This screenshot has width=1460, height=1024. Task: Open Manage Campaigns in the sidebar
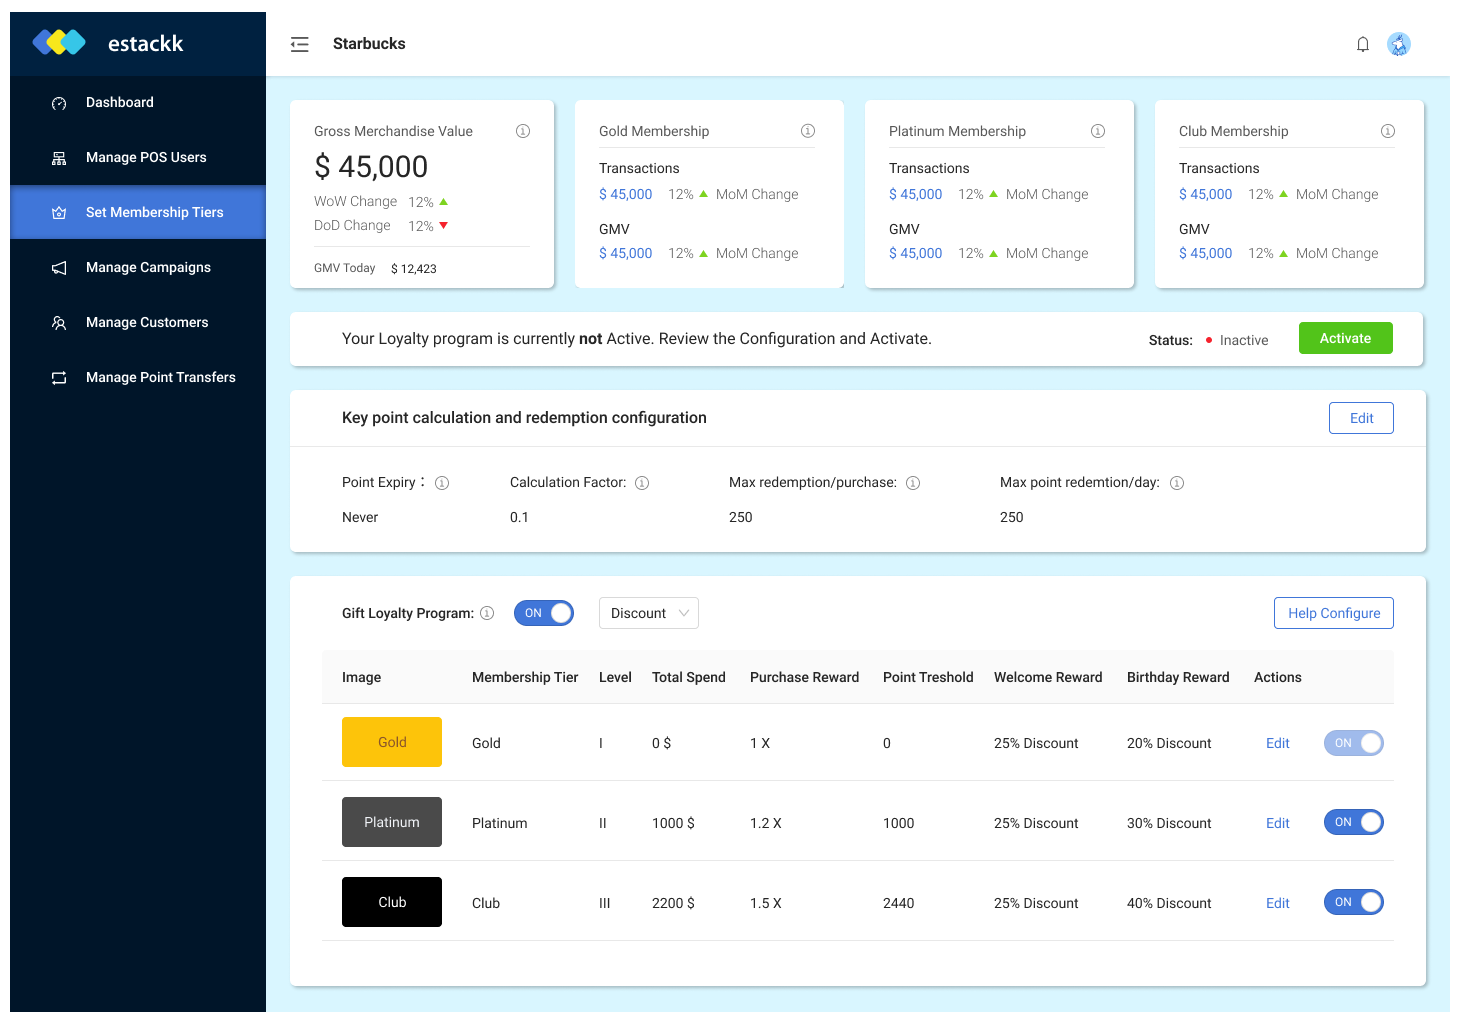pos(148,267)
